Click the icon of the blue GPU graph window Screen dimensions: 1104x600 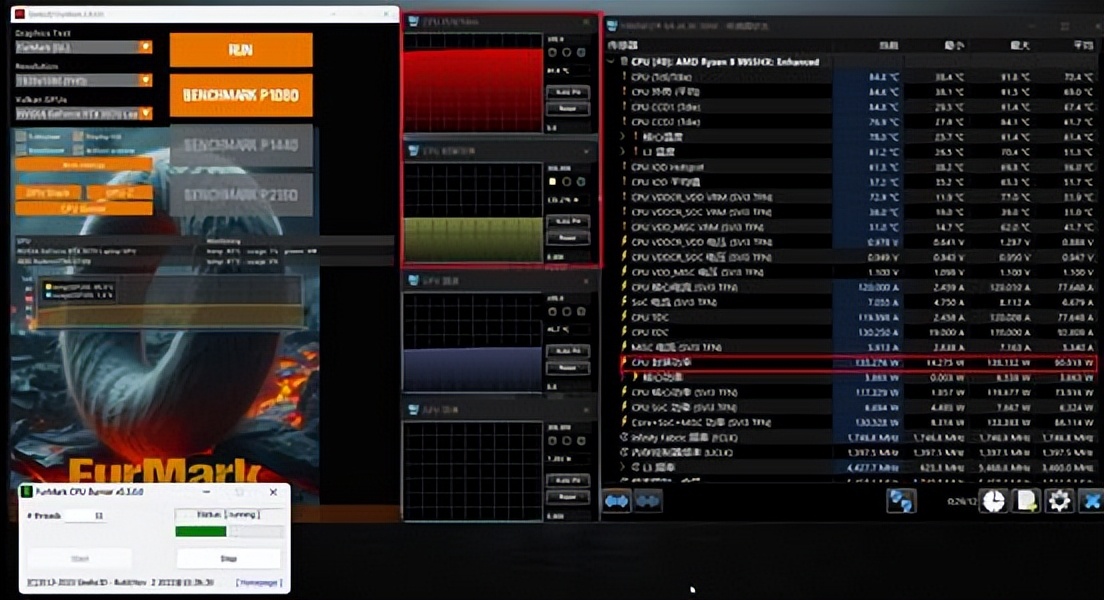[x=413, y=281]
